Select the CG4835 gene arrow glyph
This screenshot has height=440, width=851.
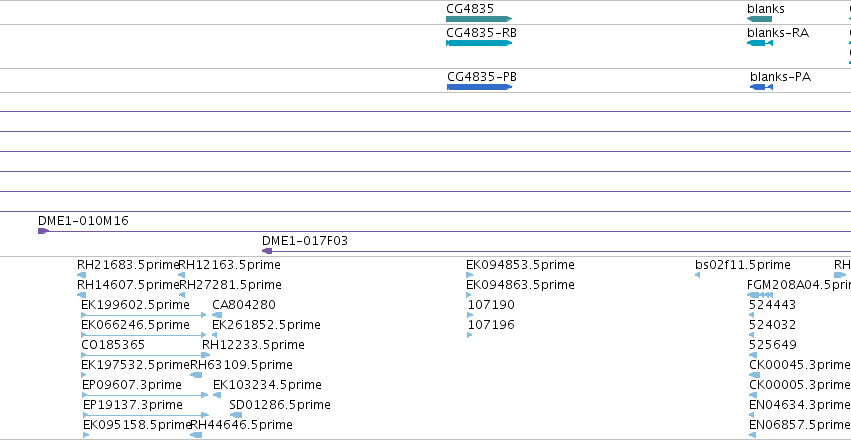click(x=479, y=19)
